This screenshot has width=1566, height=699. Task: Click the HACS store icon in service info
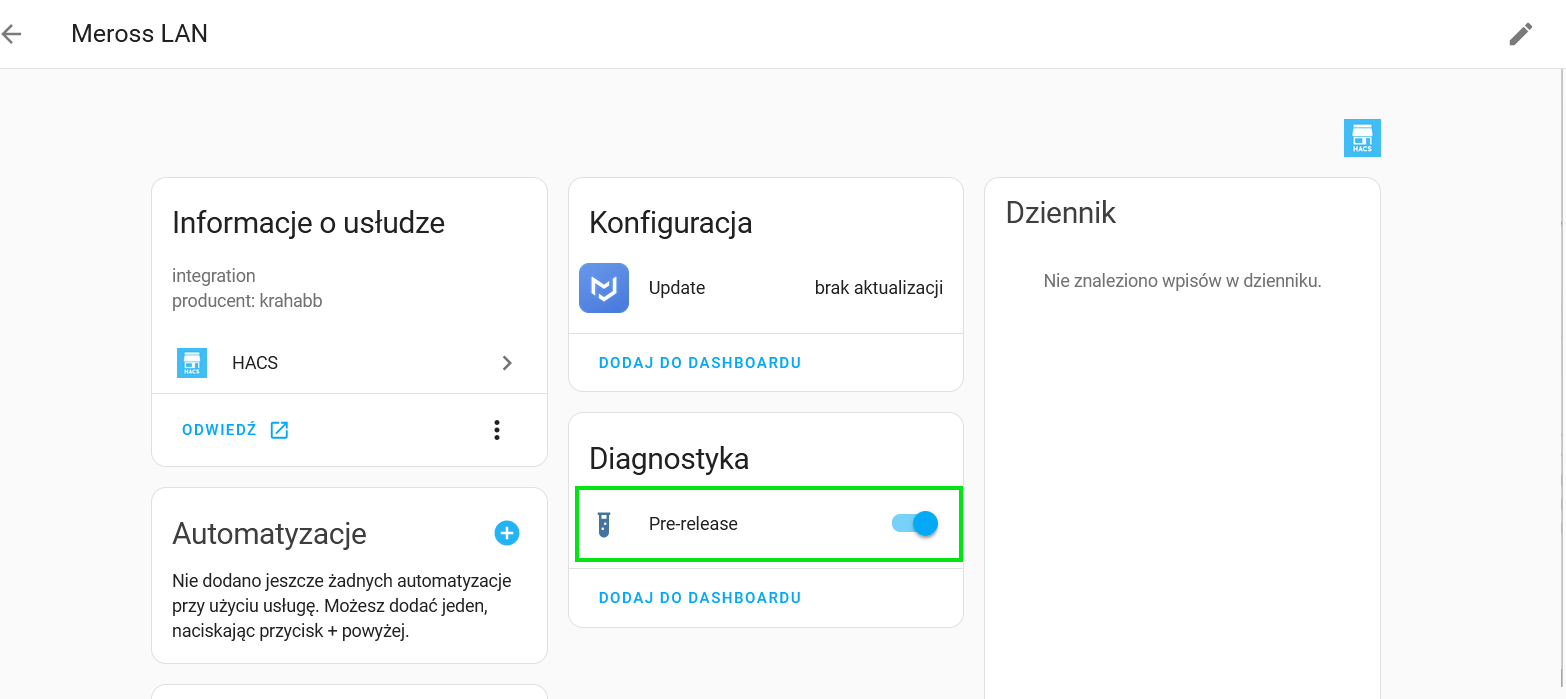(192, 363)
